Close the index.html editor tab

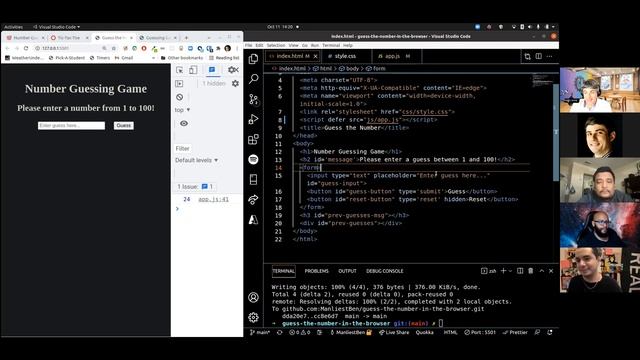[x=316, y=56]
